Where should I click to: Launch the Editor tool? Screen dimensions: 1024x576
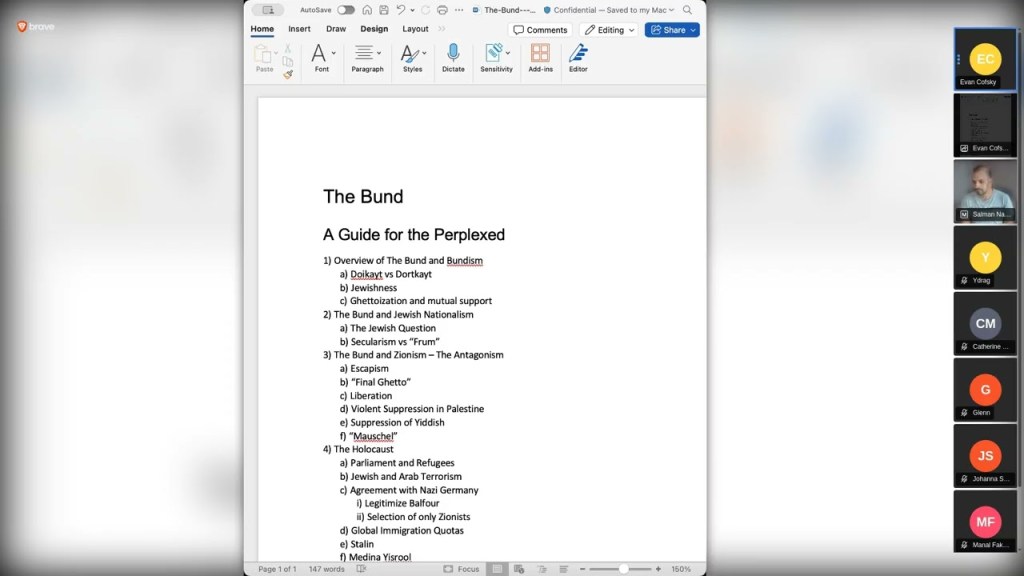(578, 58)
